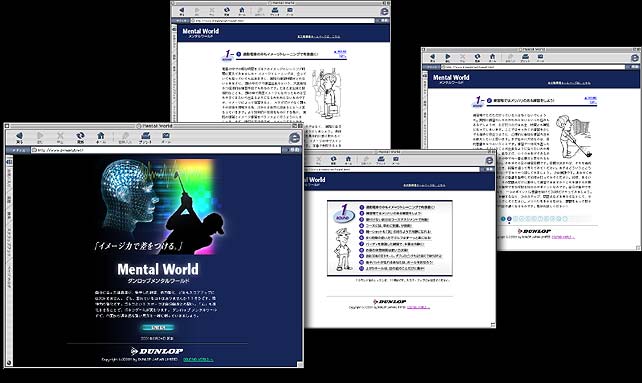Viewport: 642px width, 383px height.
Task: Click Home icon in the front-left browser toolbar
Action: 101,136
